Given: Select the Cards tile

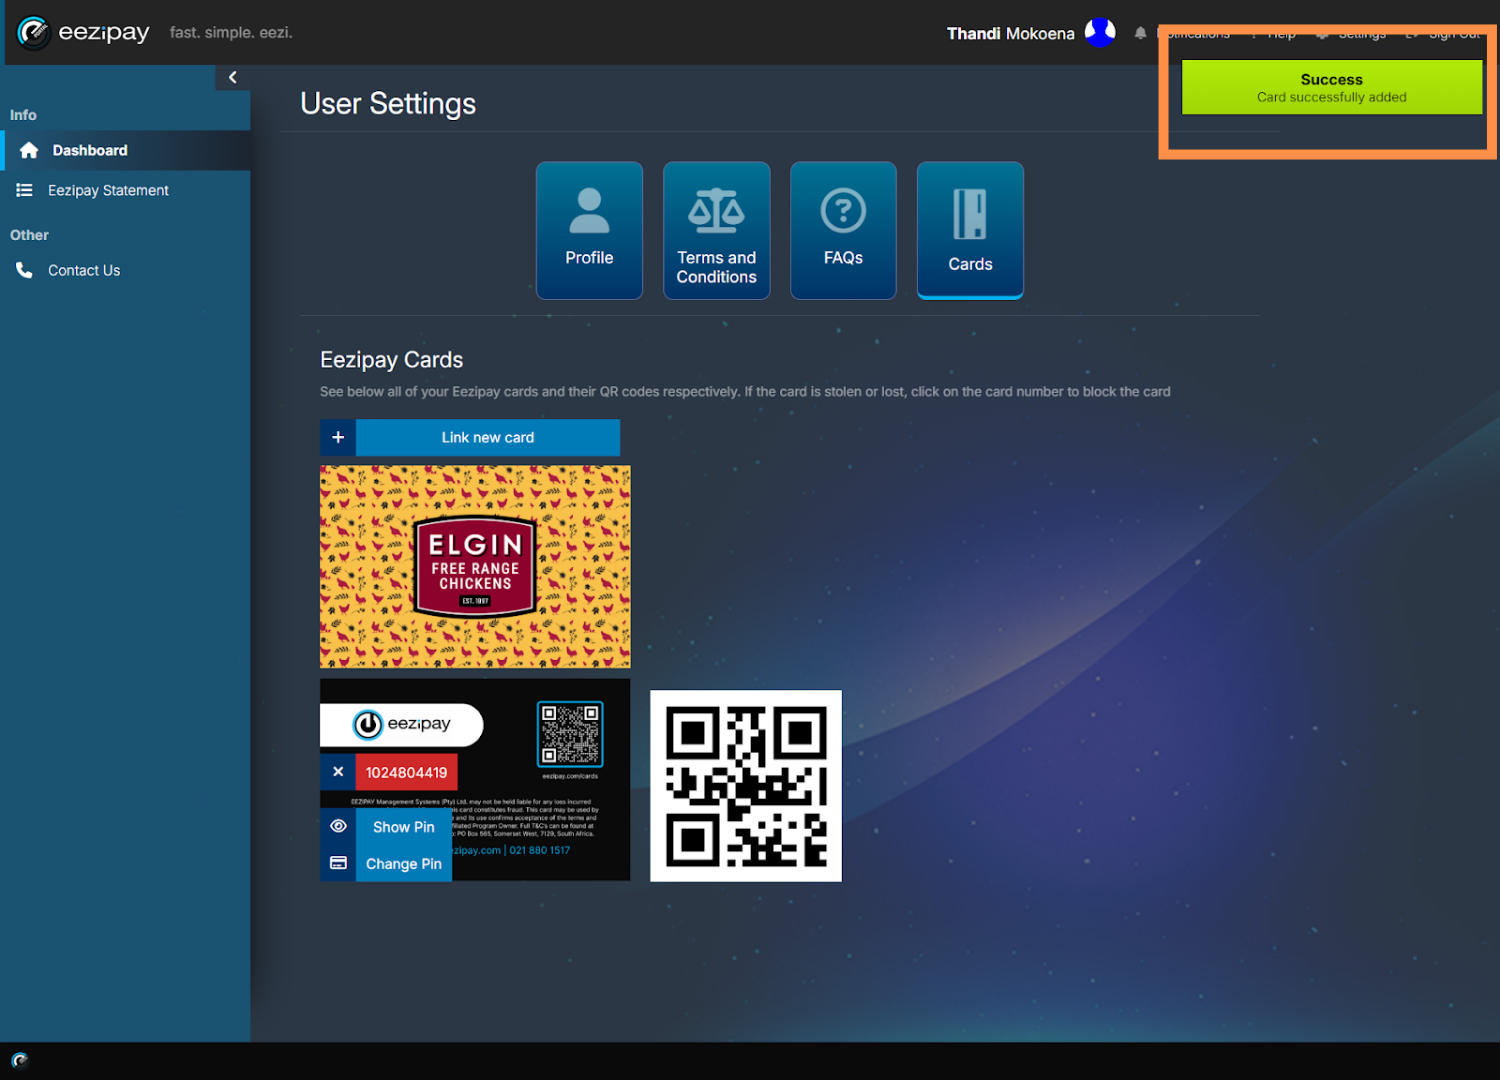Looking at the screenshot, I should pos(970,230).
